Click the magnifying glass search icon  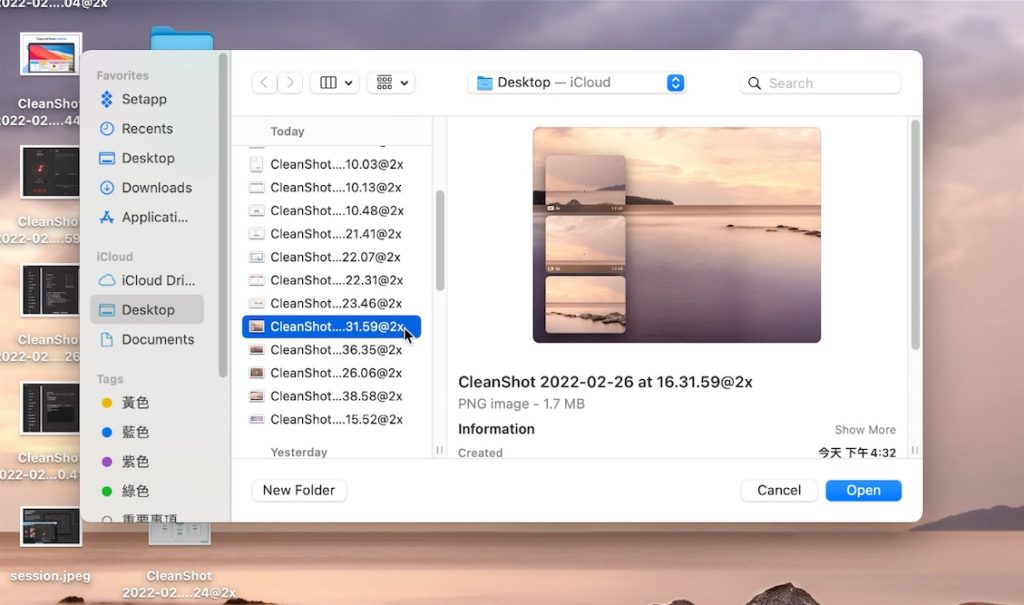click(754, 83)
